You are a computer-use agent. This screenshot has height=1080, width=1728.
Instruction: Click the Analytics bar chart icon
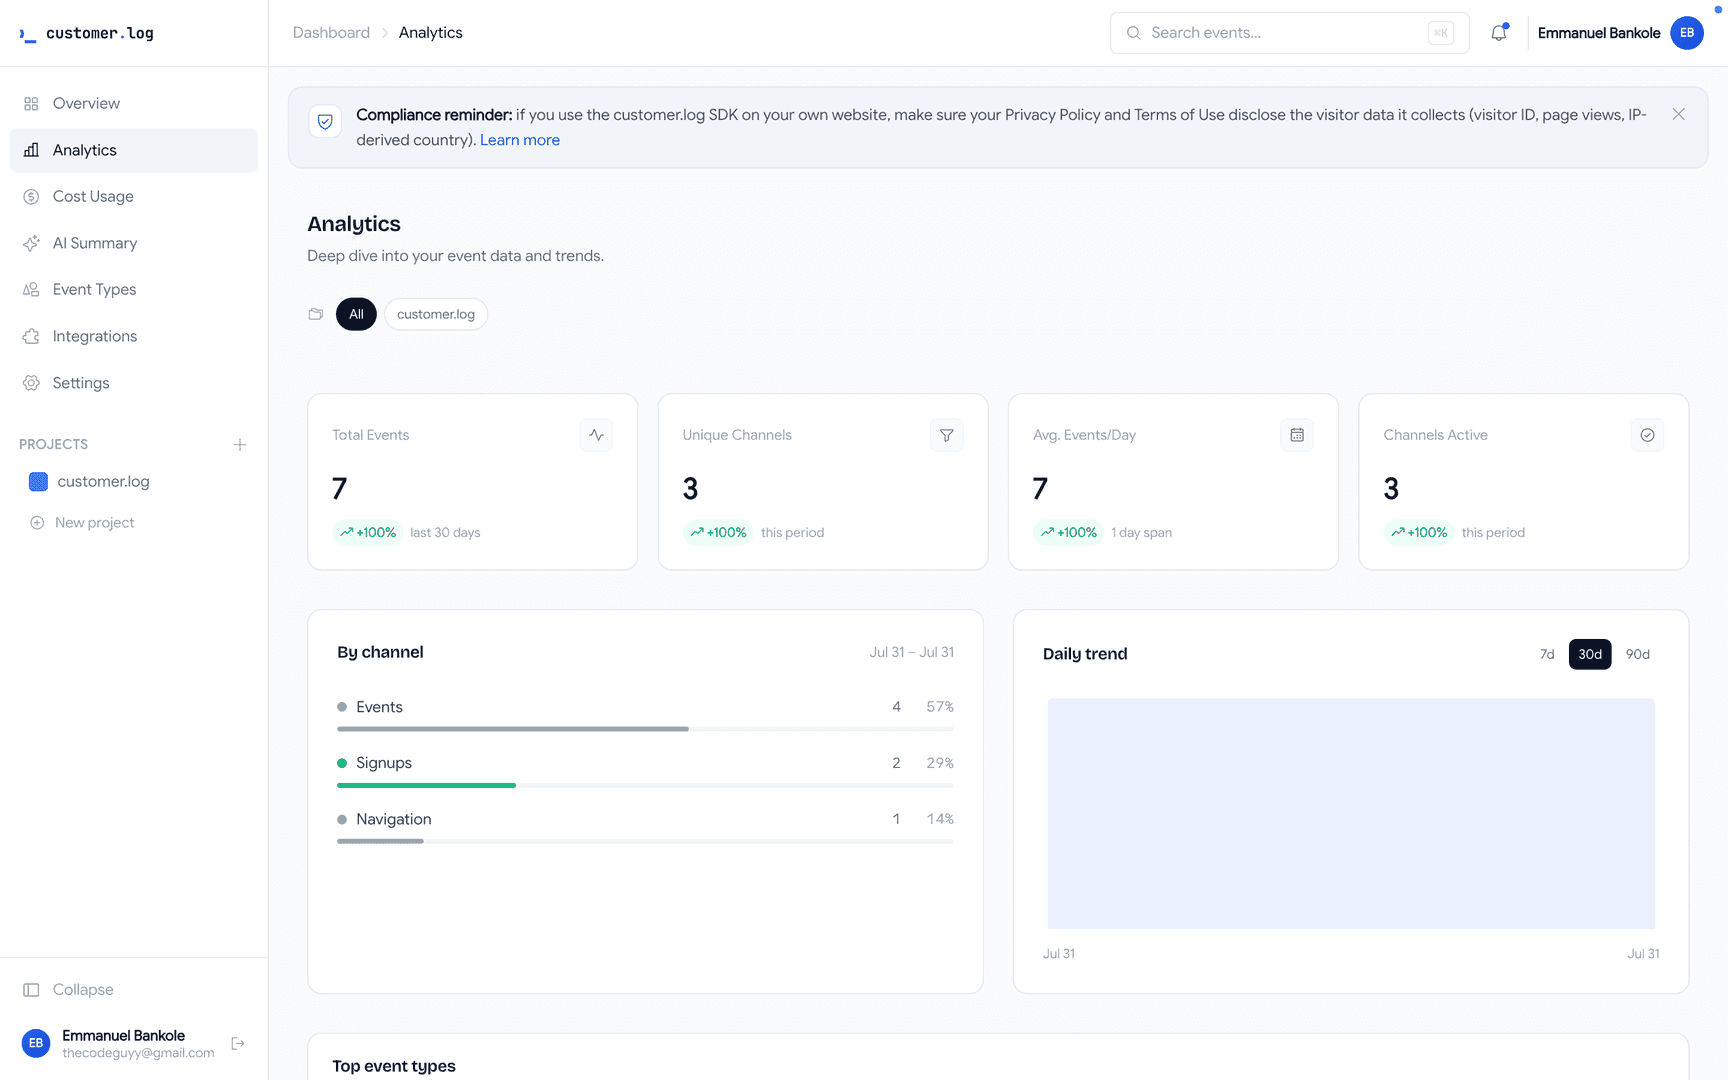point(31,150)
